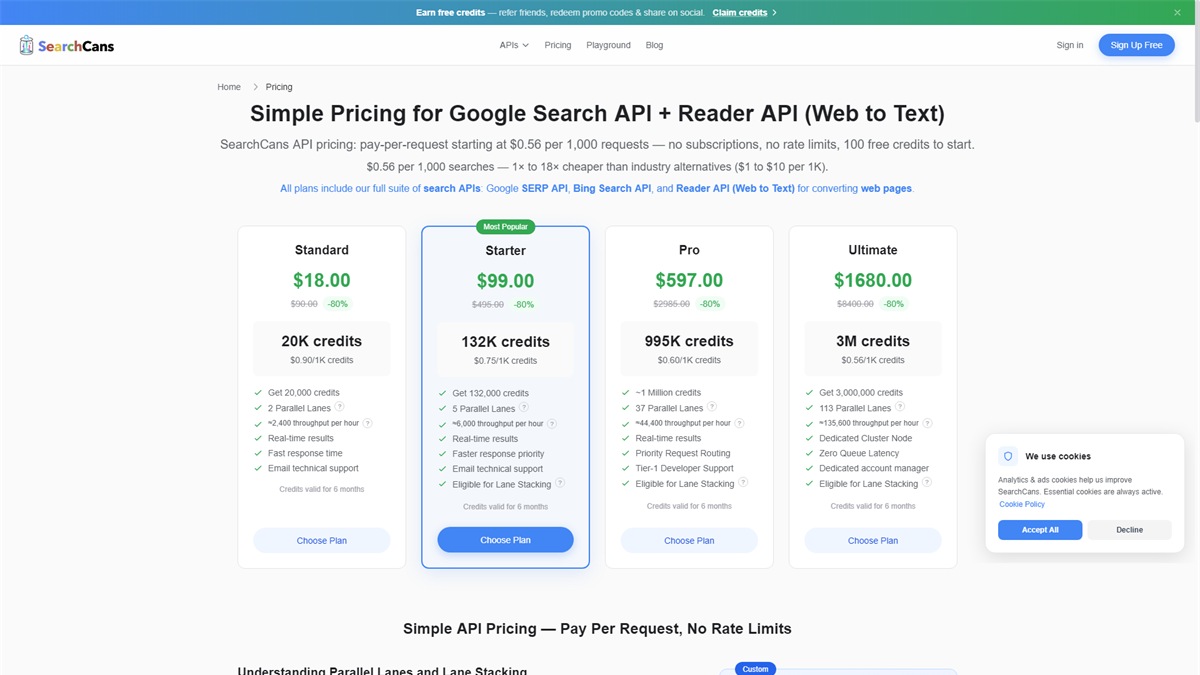
Task: Click Priority Request Routing feature
Action: (x=683, y=453)
